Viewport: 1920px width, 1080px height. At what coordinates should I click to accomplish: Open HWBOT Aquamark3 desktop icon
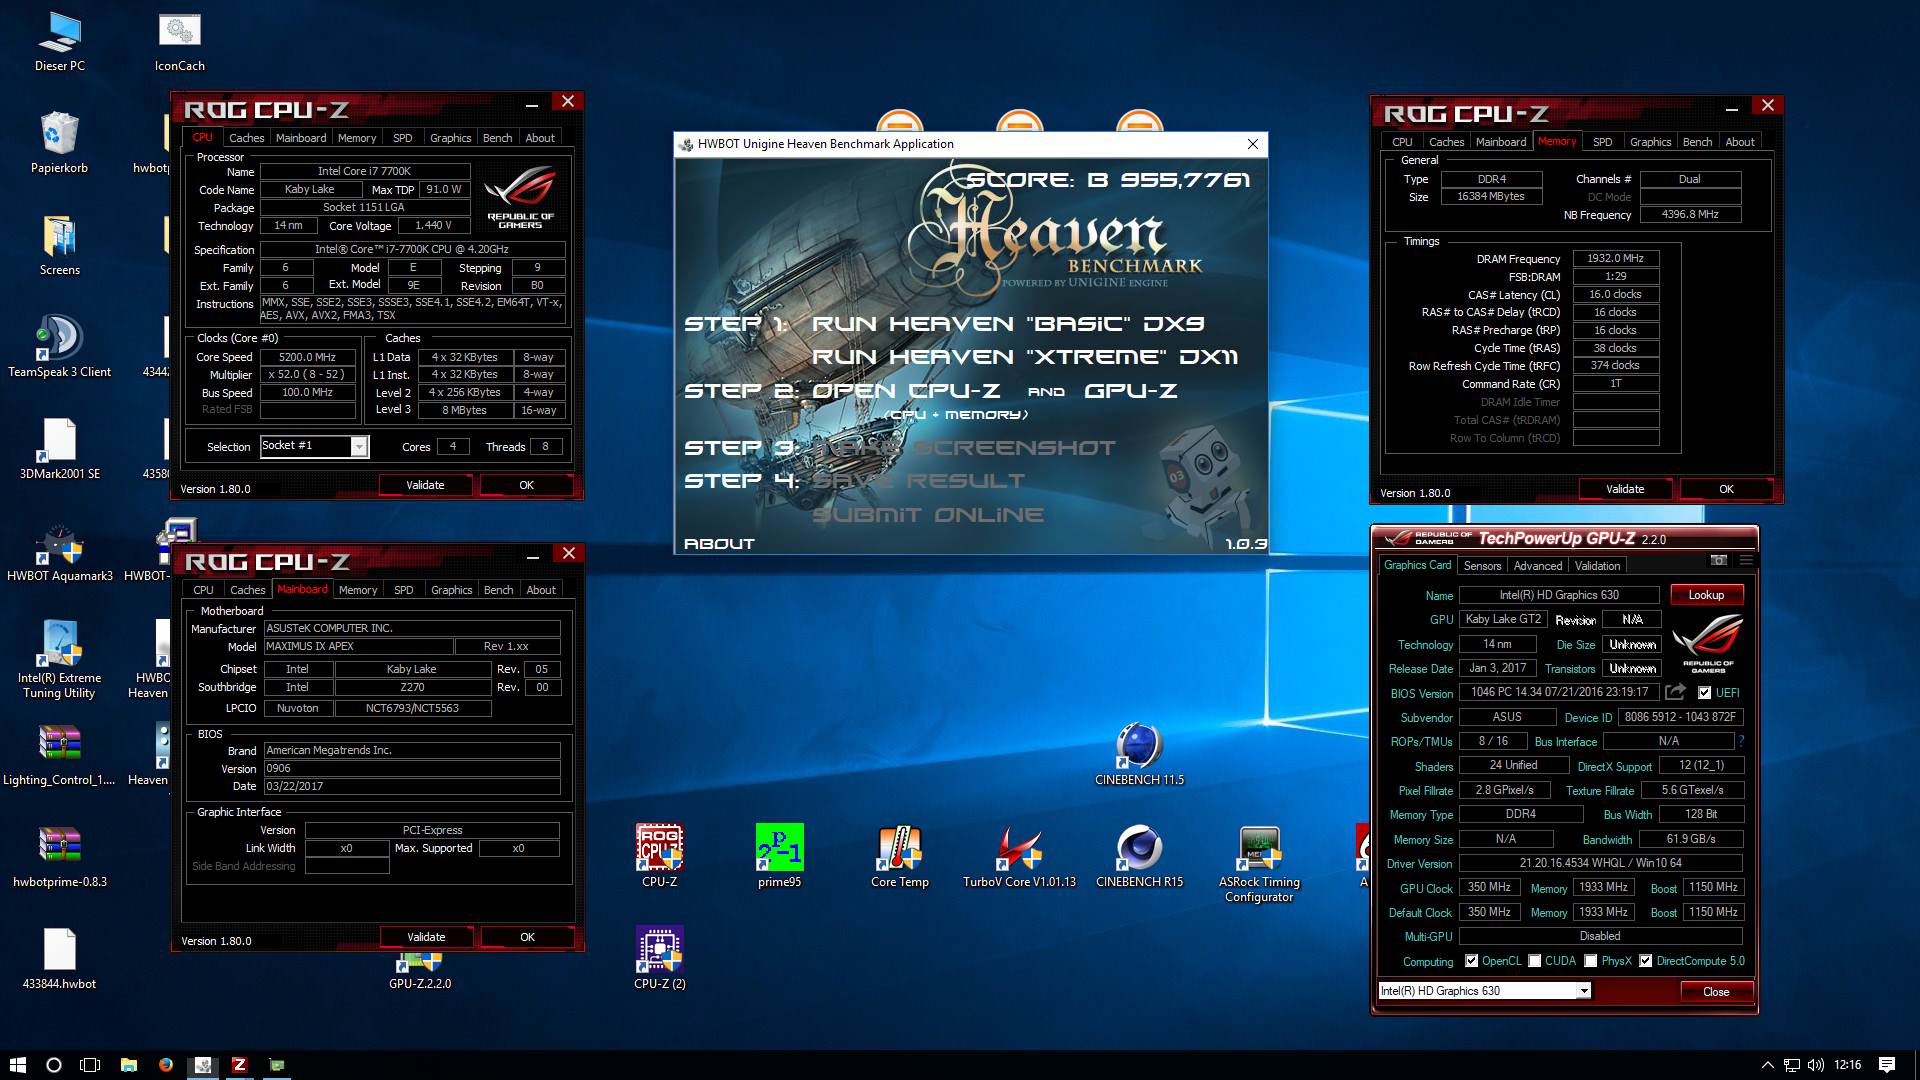pyautogui.click(x=60, y=551)
